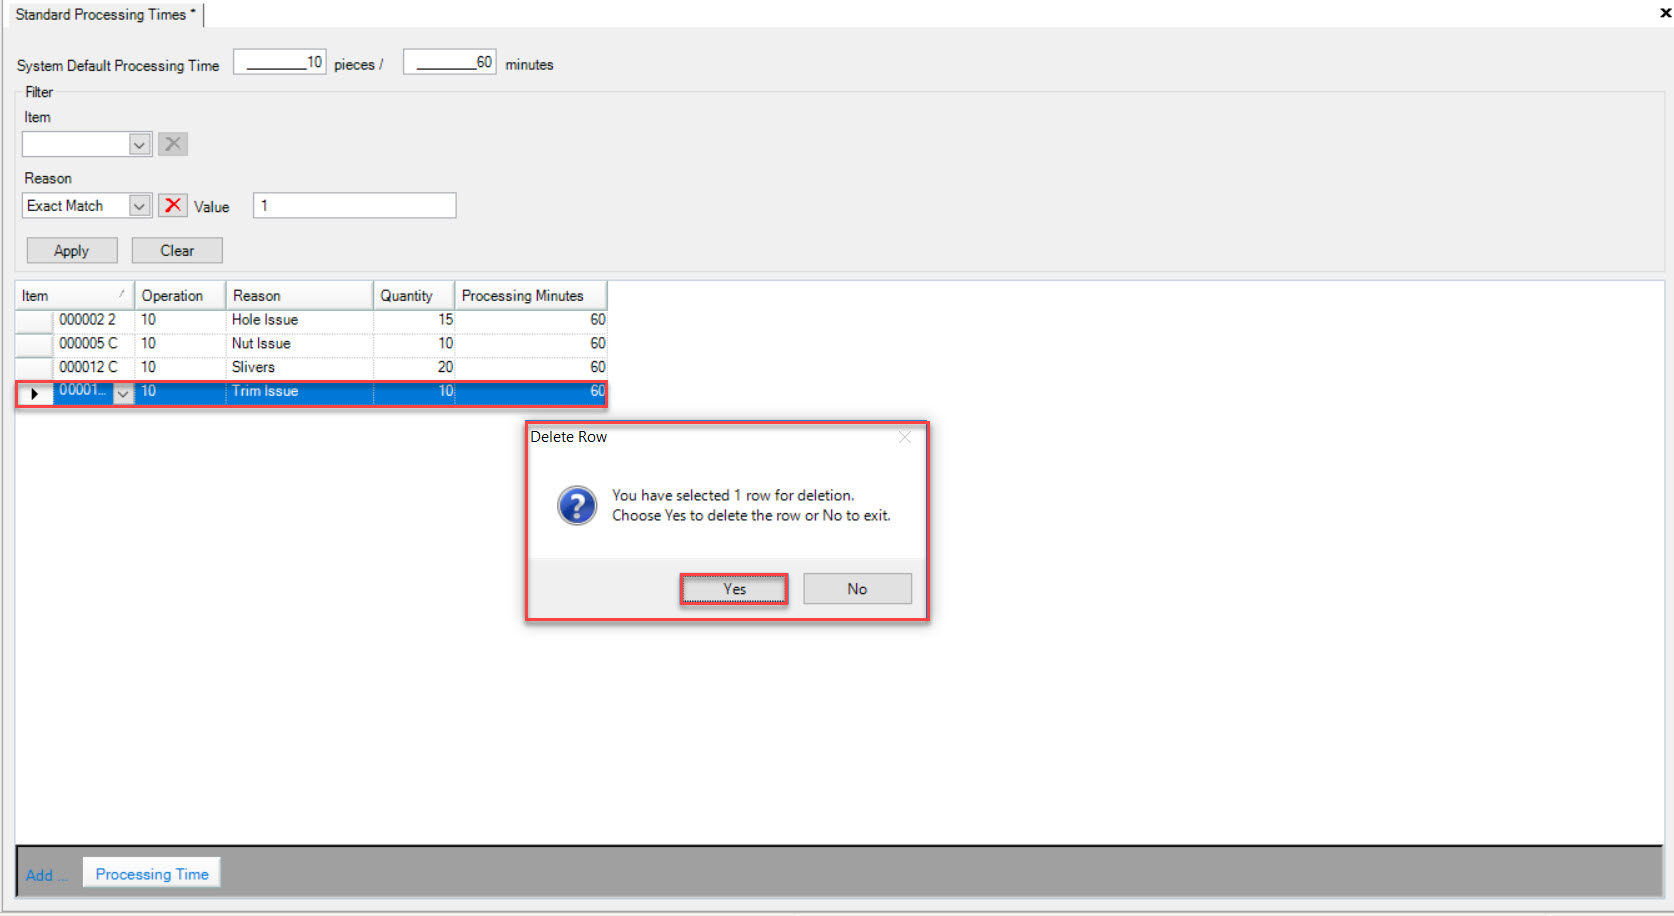Click the Add link at bottom
The height and width of the screenshot is (916, 1674).
(x=46, y=875)
